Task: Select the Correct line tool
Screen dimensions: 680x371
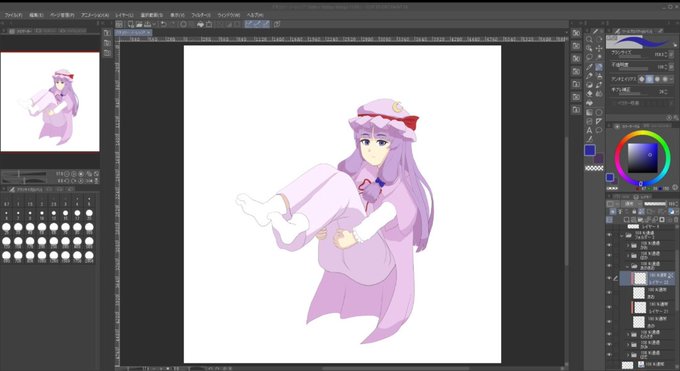Action: pyautogui.click(x=589, y=139)
